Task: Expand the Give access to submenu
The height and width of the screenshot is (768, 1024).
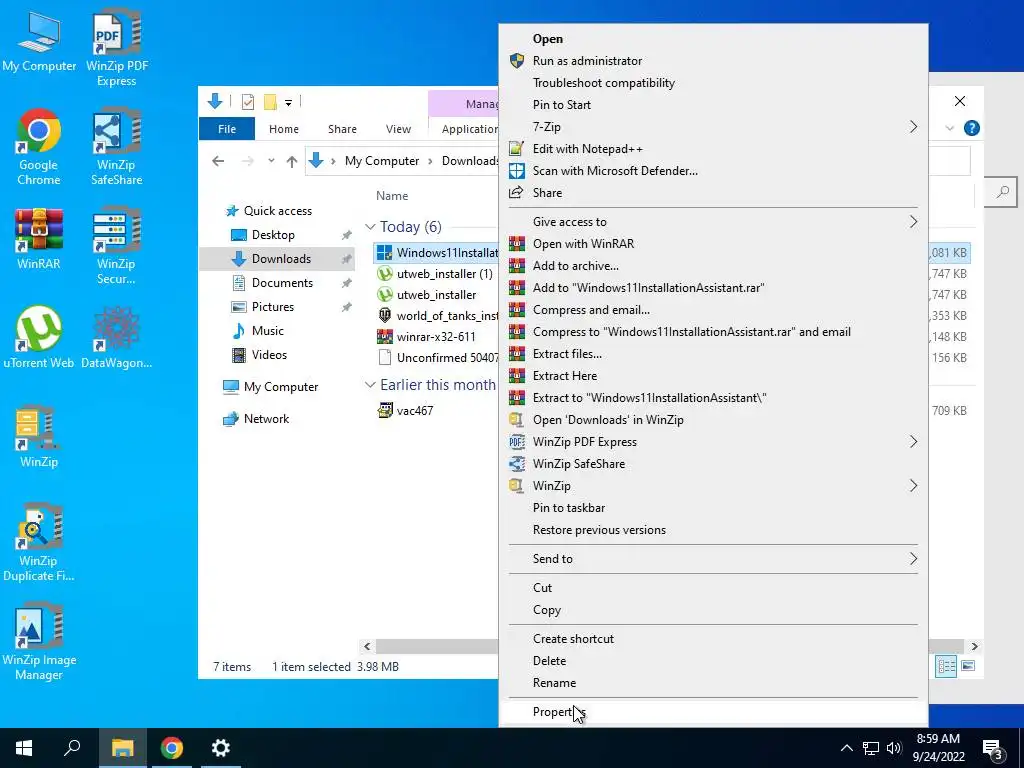Action: (x=713, y=222)
